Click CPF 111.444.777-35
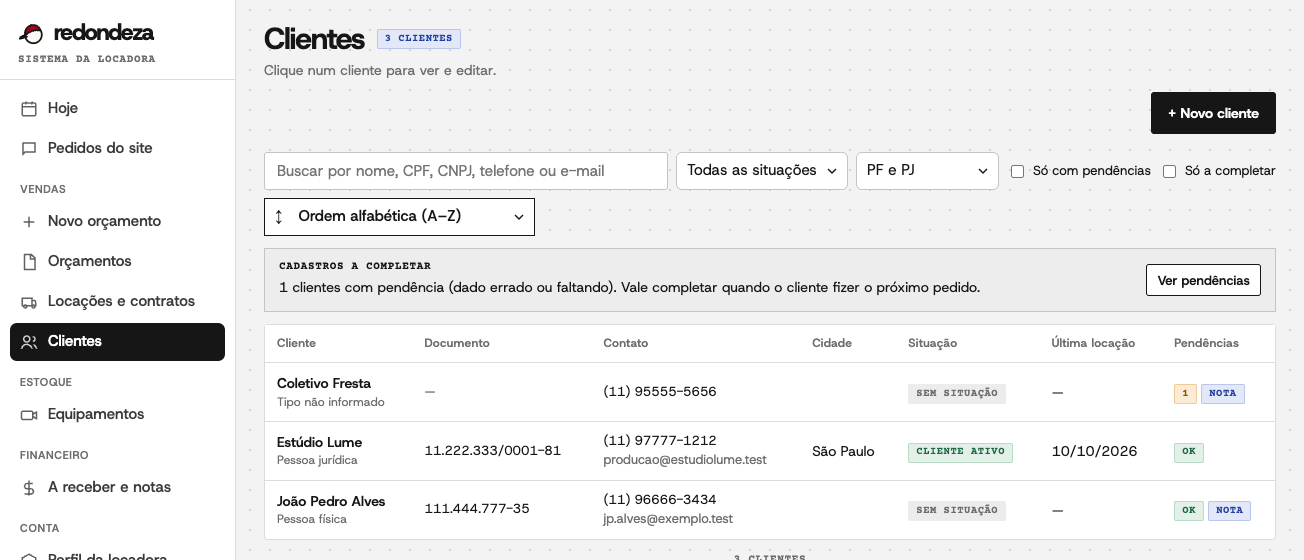 (477, 510)
